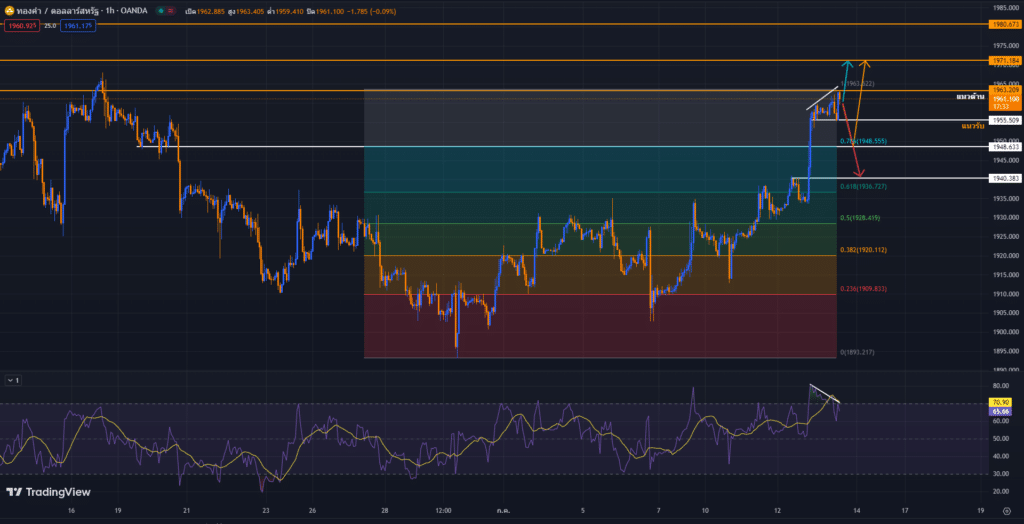Click the gold symbol icon beside the chart title

tap(8, 10)
